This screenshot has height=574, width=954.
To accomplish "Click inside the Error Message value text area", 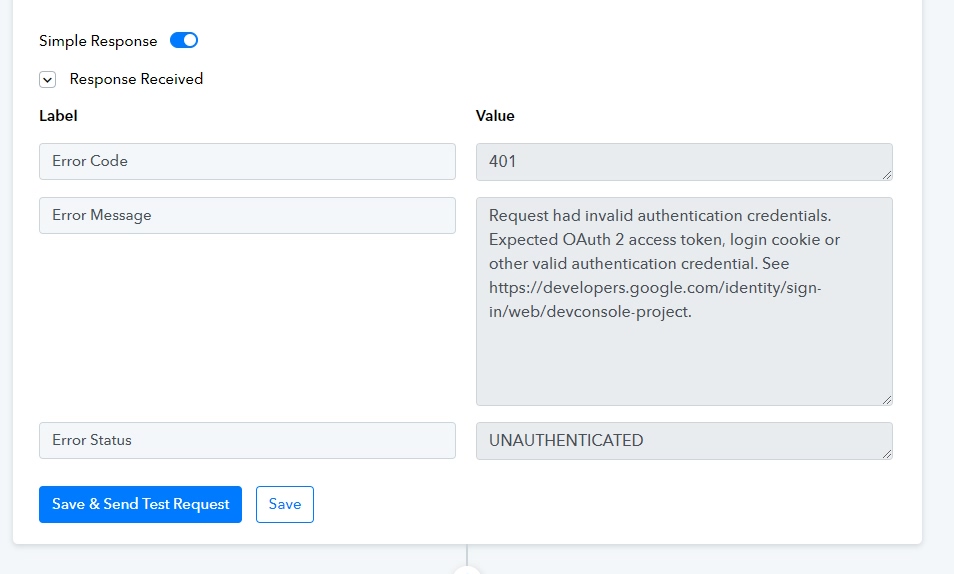I will [684, 301].
